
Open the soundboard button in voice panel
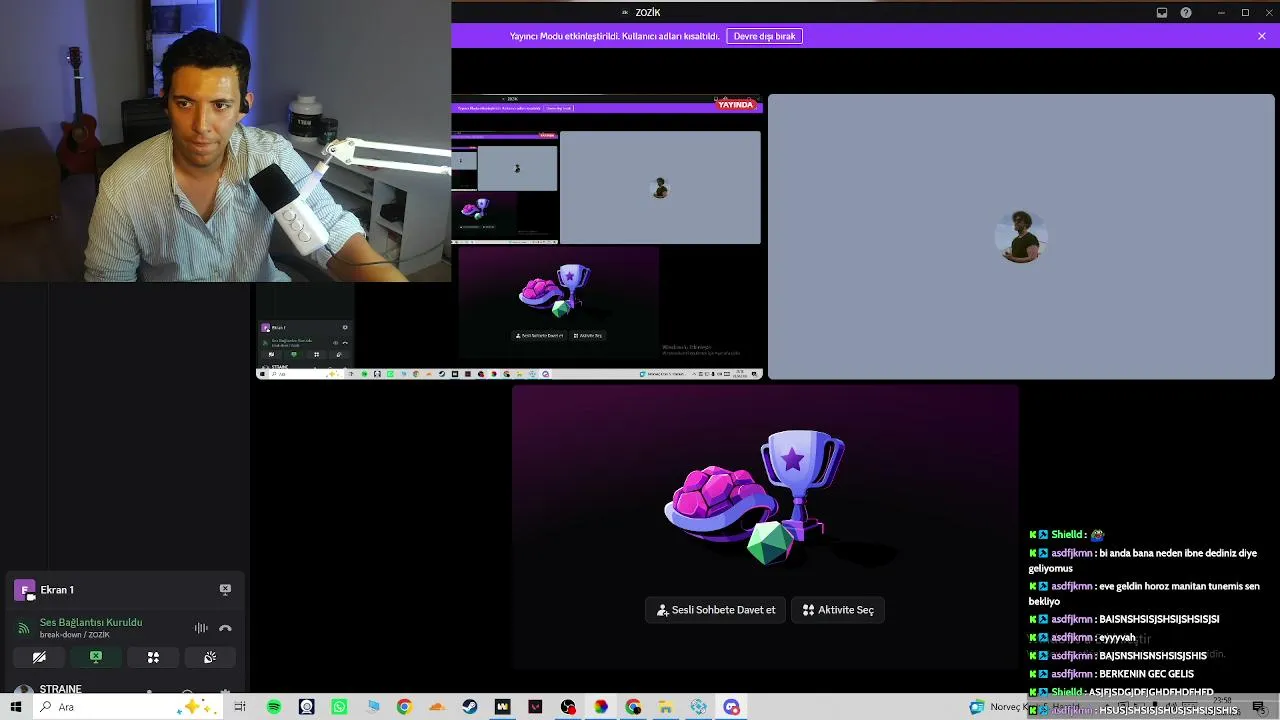(x=210, y=657)
